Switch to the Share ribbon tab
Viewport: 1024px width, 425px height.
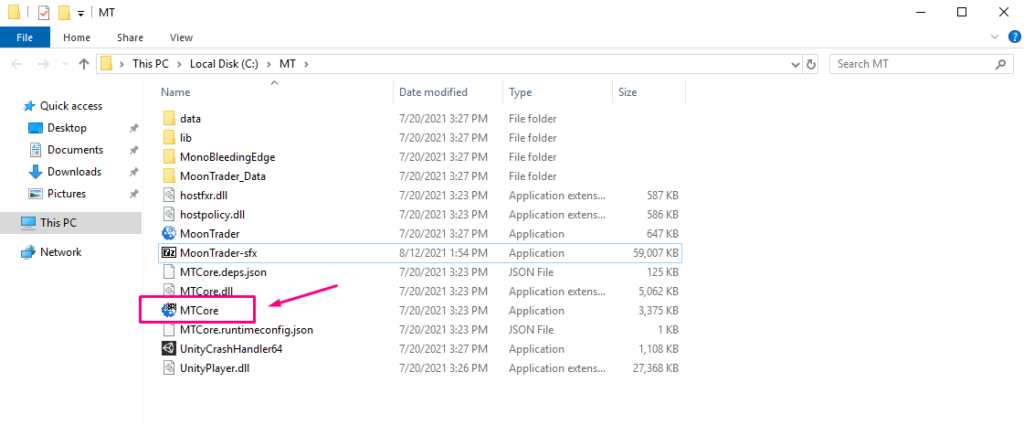point(130,37)
